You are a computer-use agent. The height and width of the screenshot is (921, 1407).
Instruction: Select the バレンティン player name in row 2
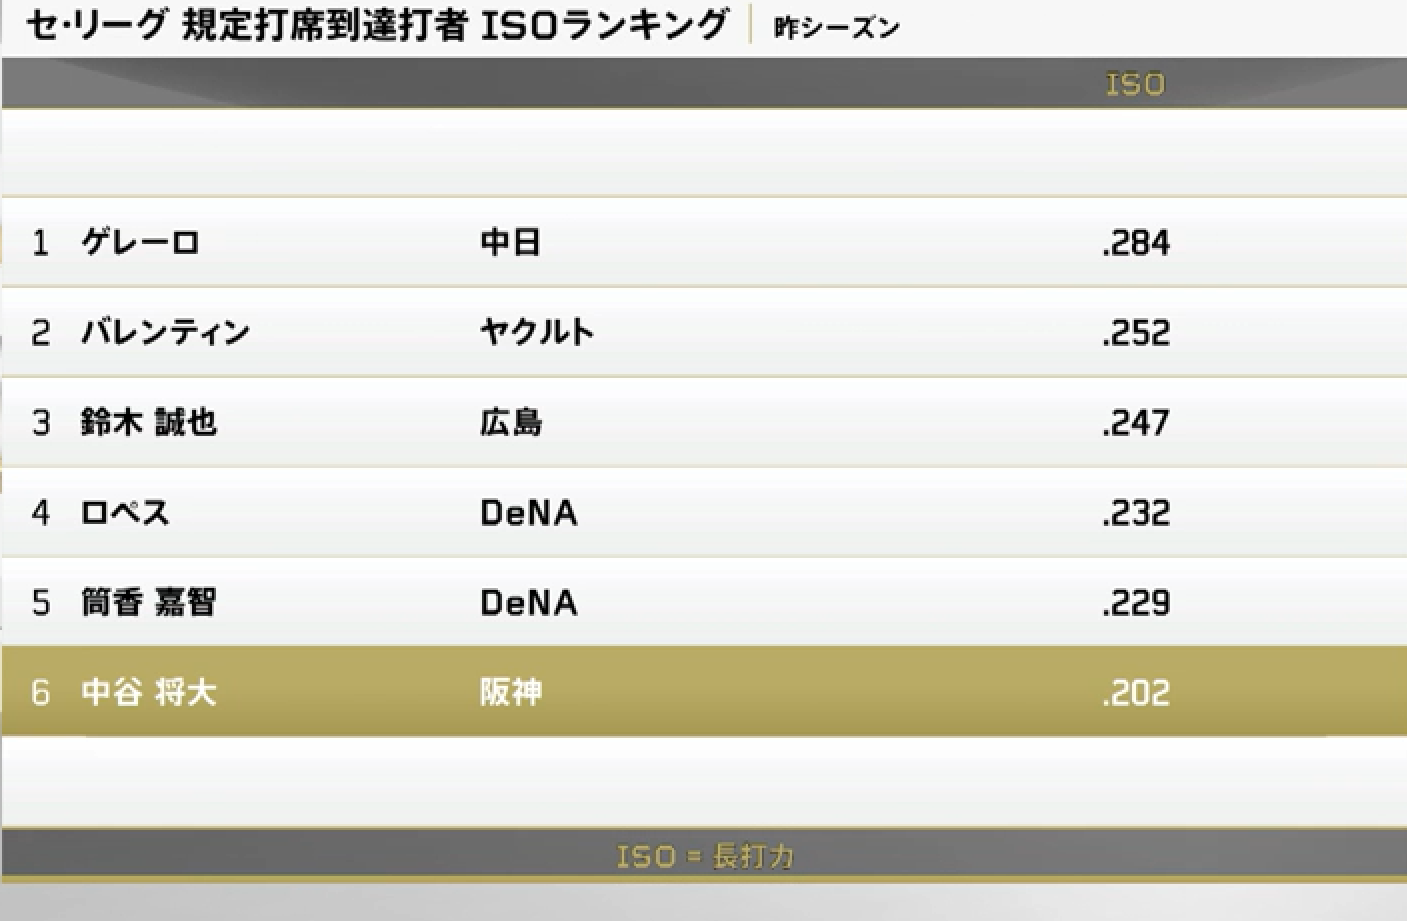point(165,332)
